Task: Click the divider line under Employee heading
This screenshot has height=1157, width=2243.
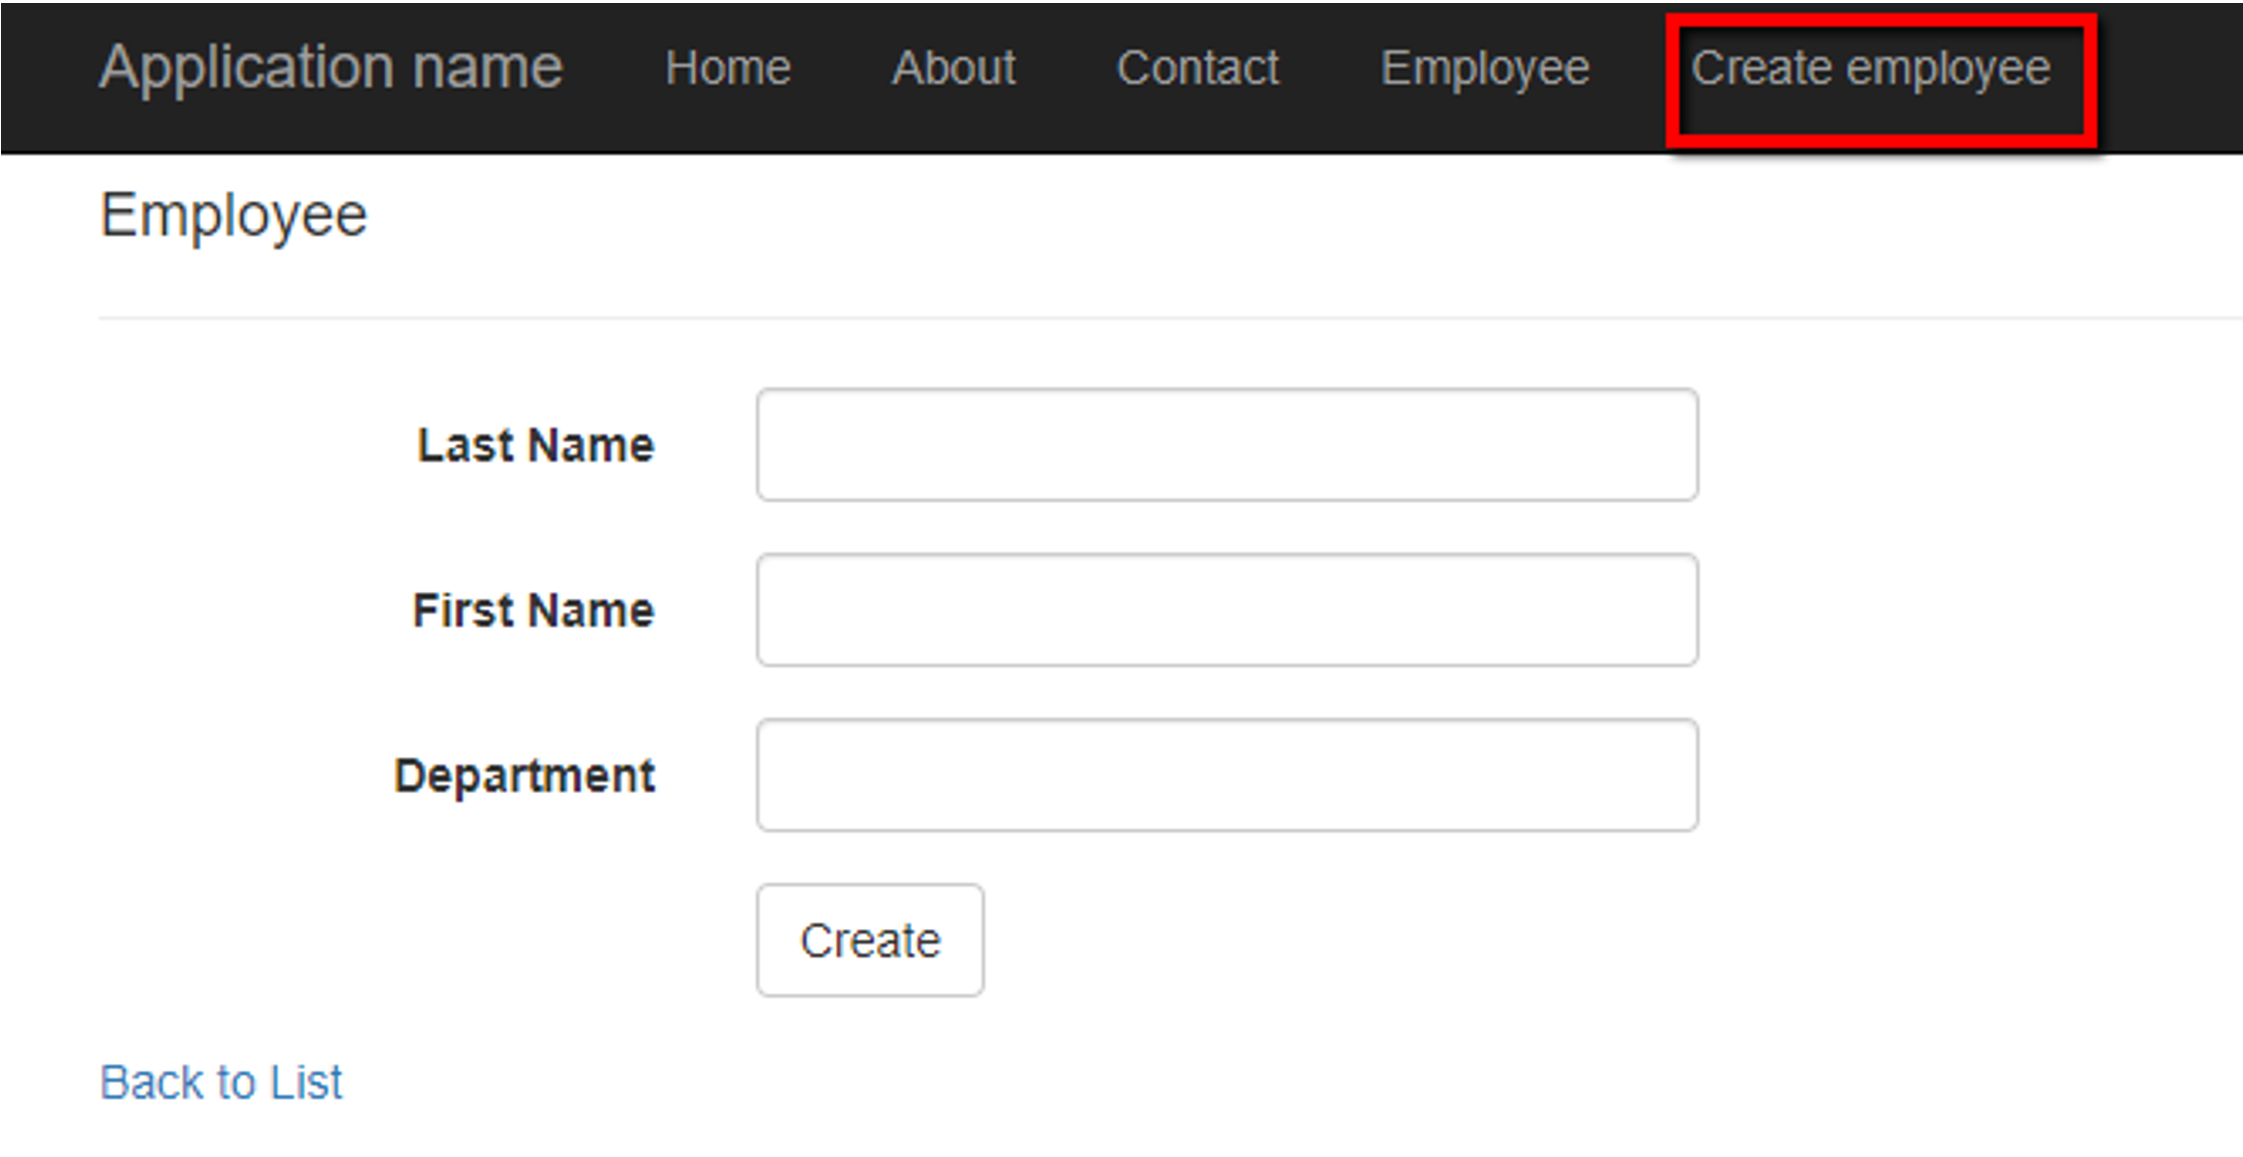Action: pyautogui.click(x=1100, y=318)
